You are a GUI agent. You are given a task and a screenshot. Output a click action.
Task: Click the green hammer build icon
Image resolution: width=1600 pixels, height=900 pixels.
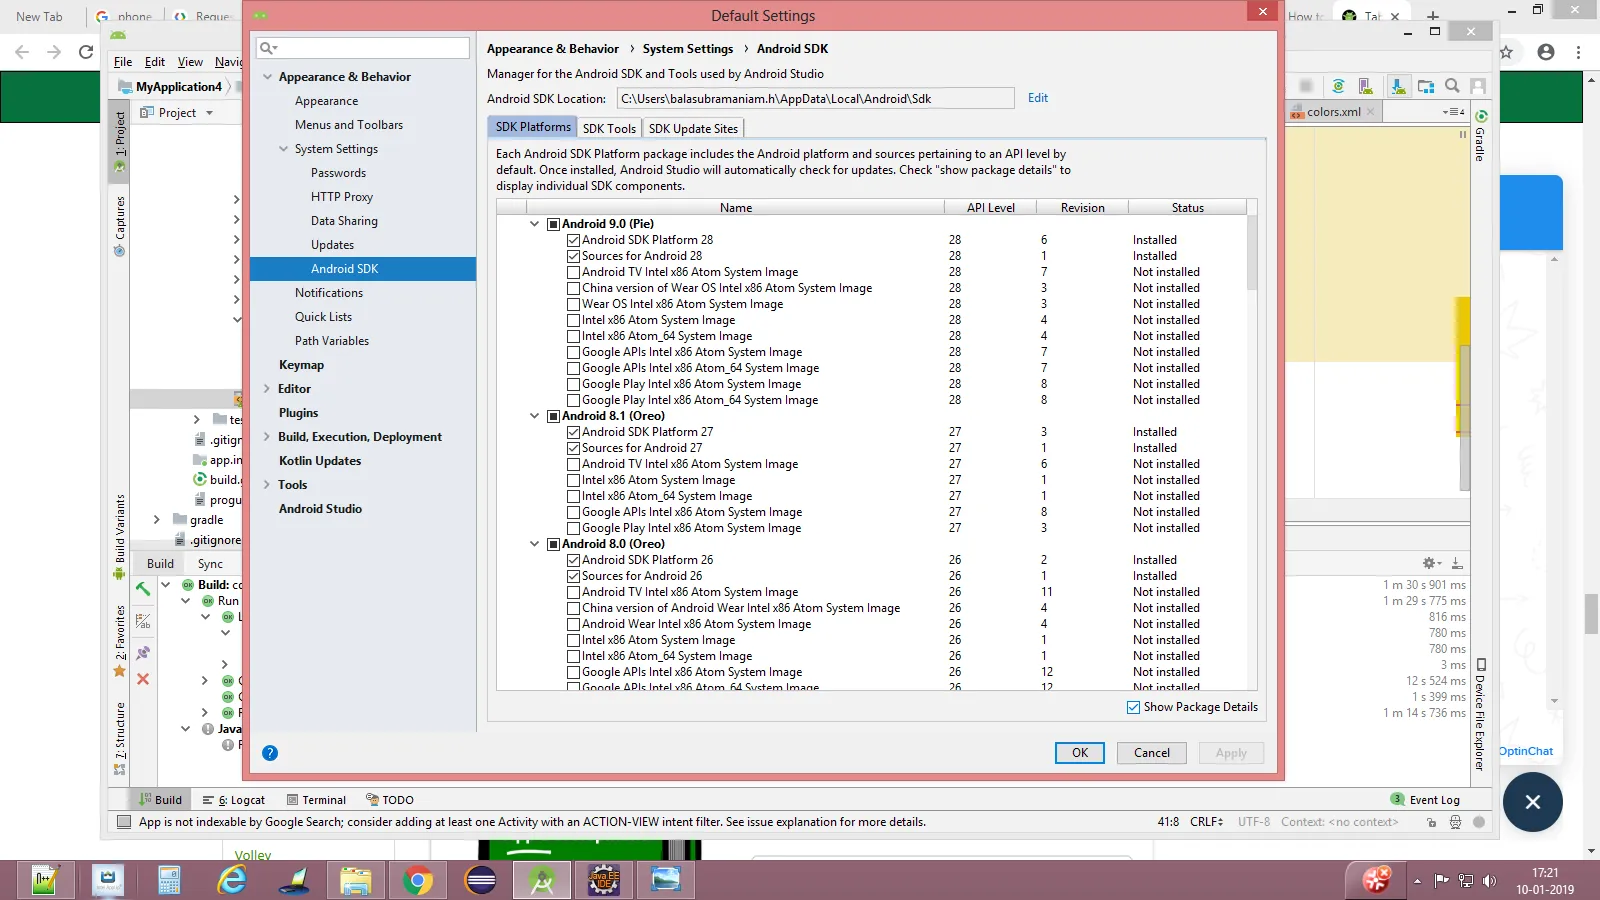pos(143,588)
